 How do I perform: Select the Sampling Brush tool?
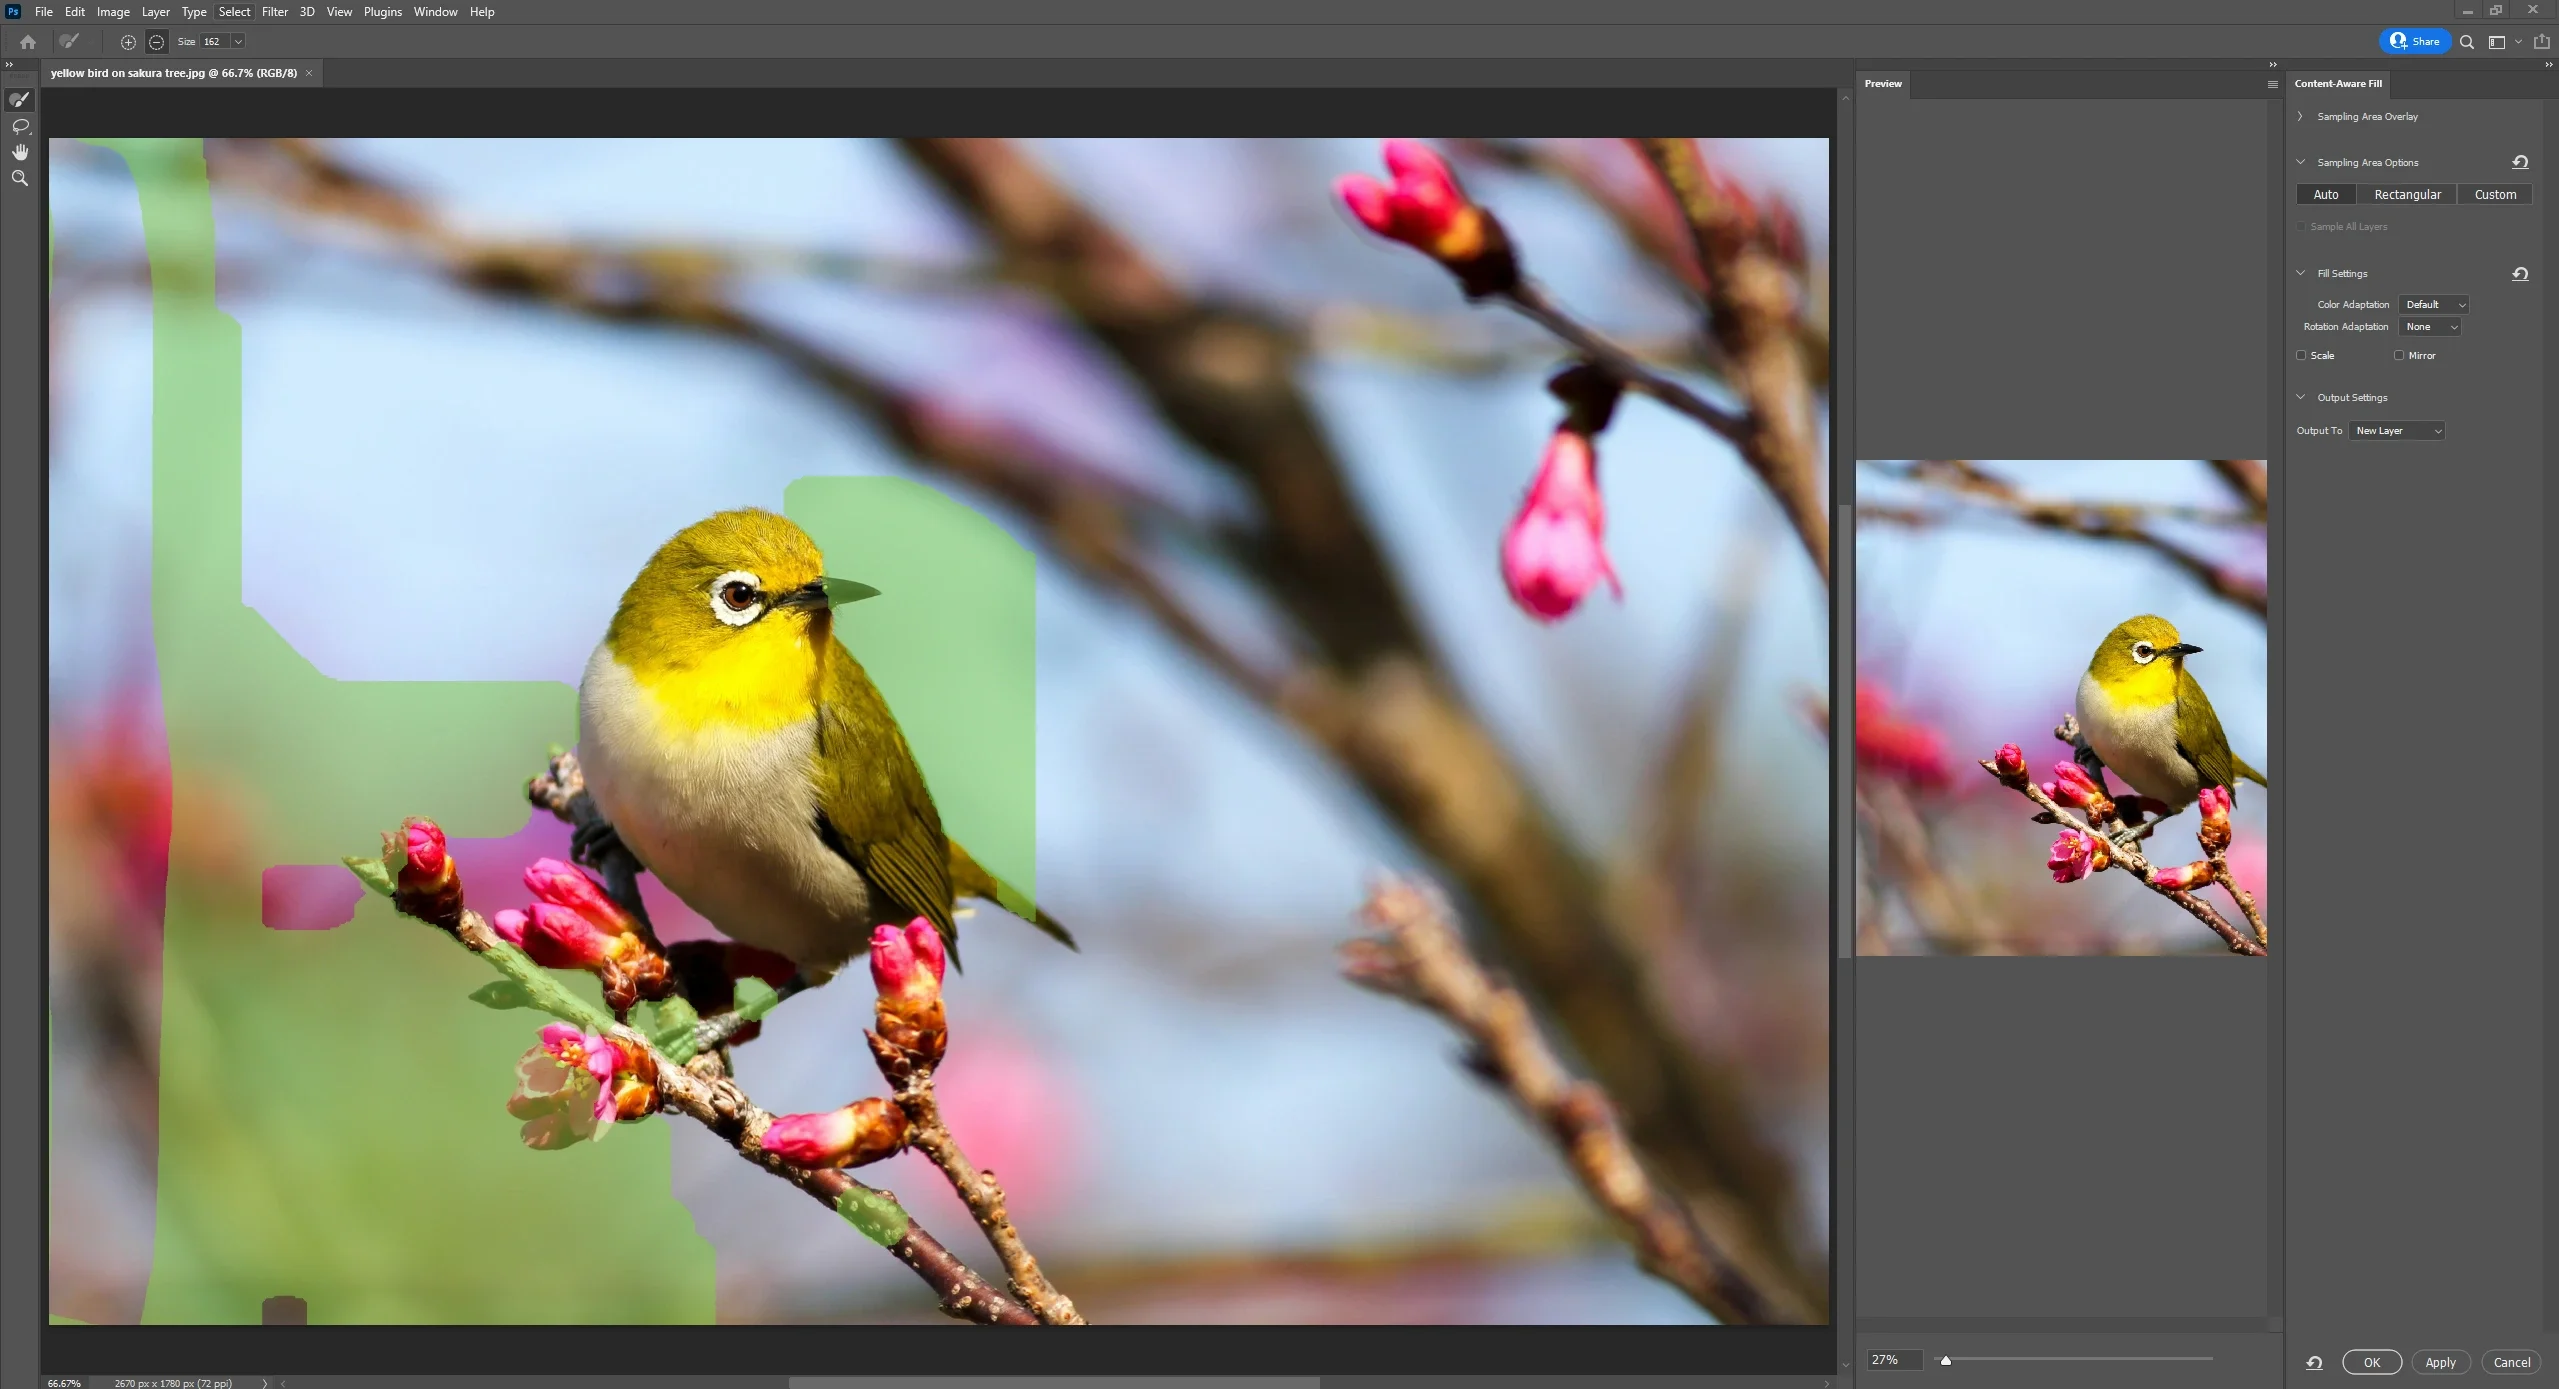click(x=20, y=100)
